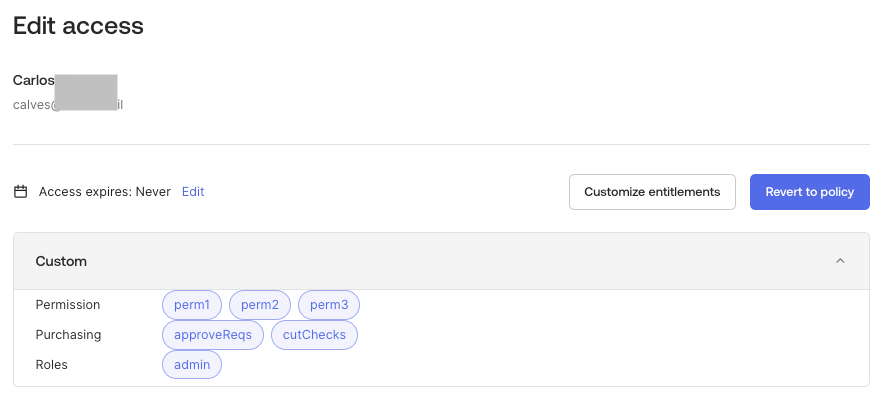The height and width of the screenshot is (399, 884).
Task: Click the Revert to policy button
Action: pyautogui.click(x=810, y=192)
